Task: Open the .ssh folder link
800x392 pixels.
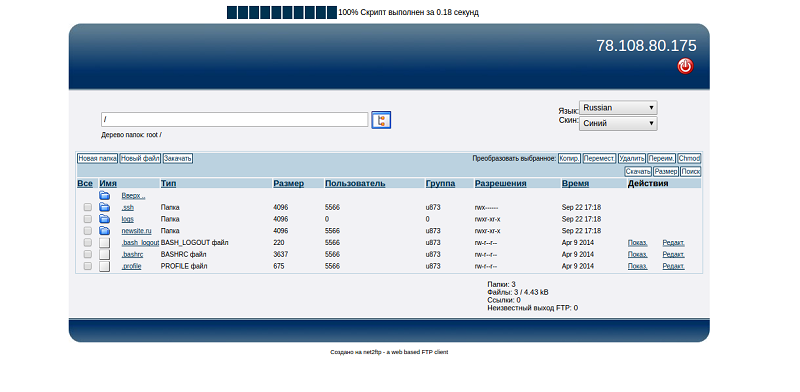Action: click(x=128, y=207)
